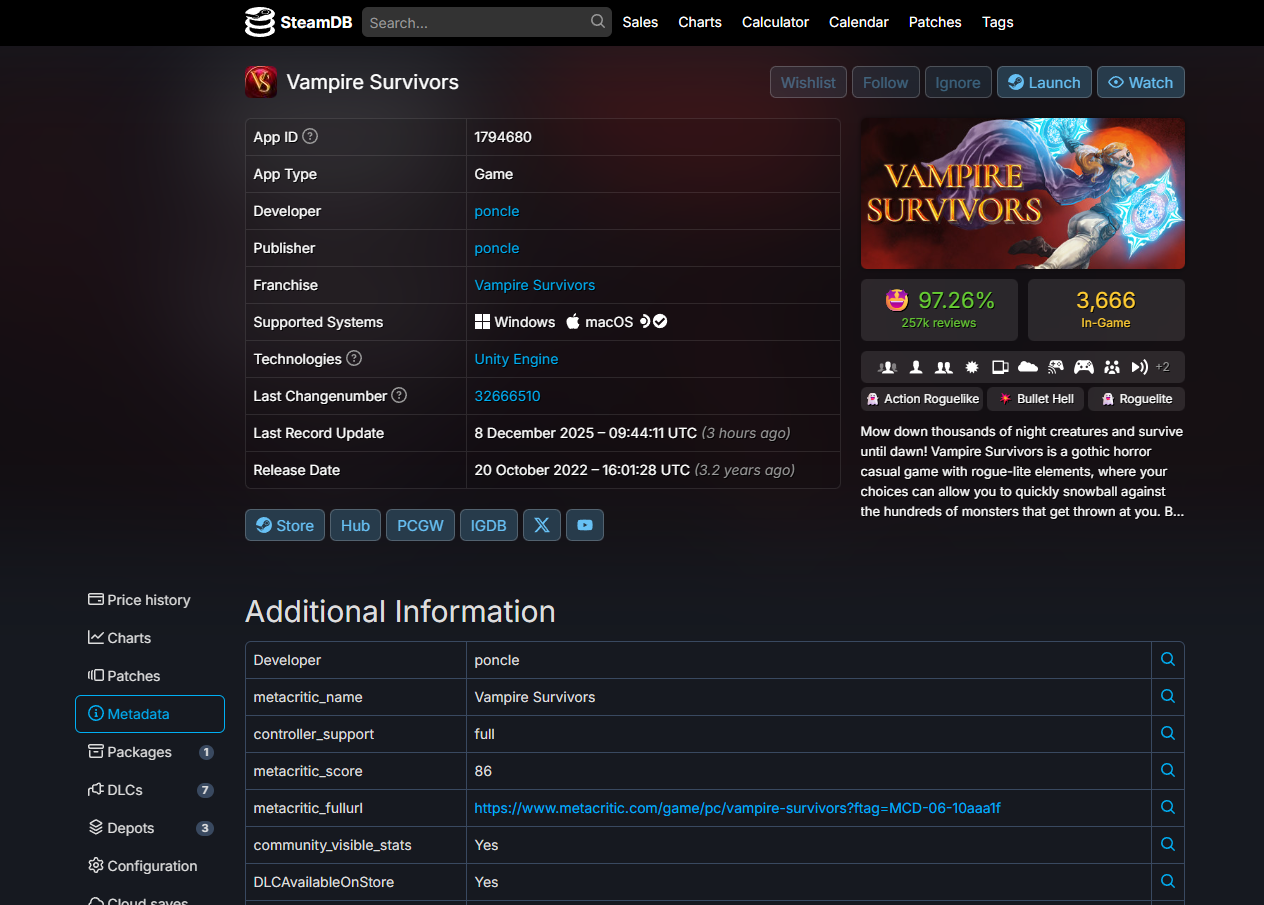Open the Hub link button
Viewport: 1264px width, 905px height.
[355, 525]
